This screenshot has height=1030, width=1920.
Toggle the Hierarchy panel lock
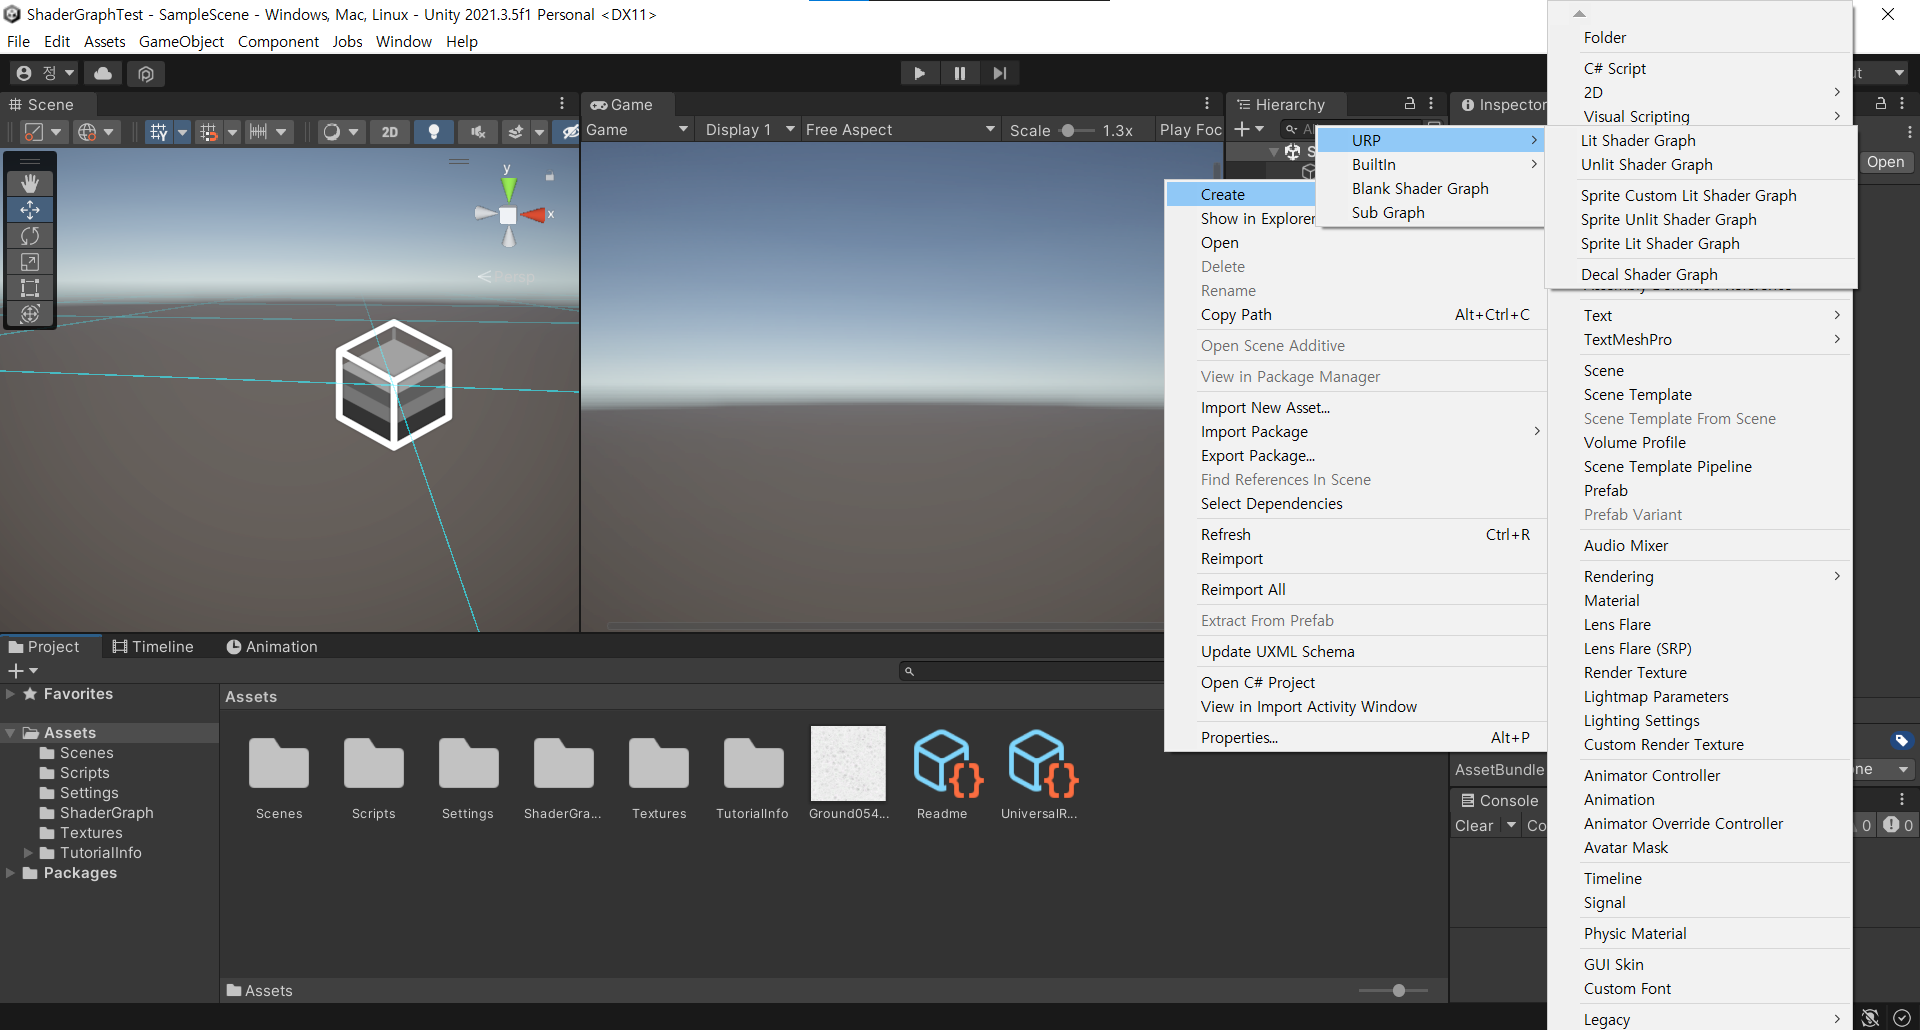[1410, 104]
